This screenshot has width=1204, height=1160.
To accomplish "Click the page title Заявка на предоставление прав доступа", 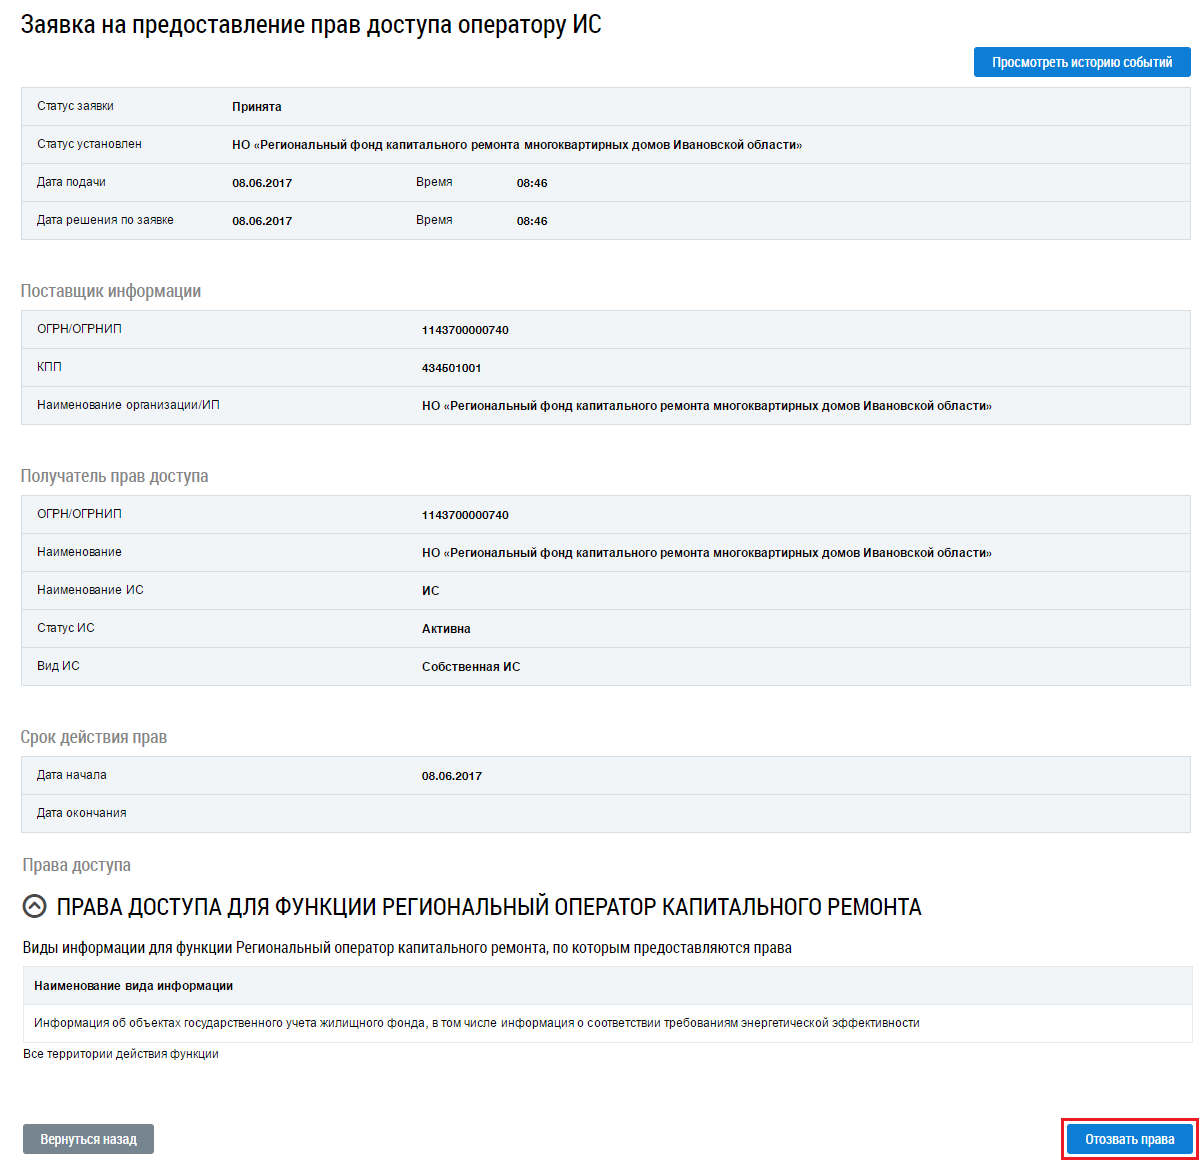I will (x=311, y=25).
